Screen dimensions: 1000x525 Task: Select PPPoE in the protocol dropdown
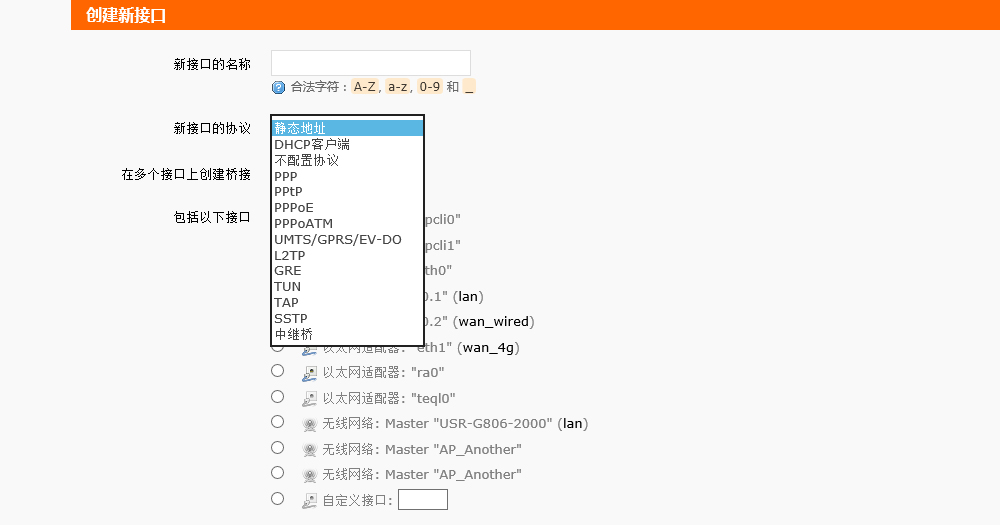pos(294,208)
